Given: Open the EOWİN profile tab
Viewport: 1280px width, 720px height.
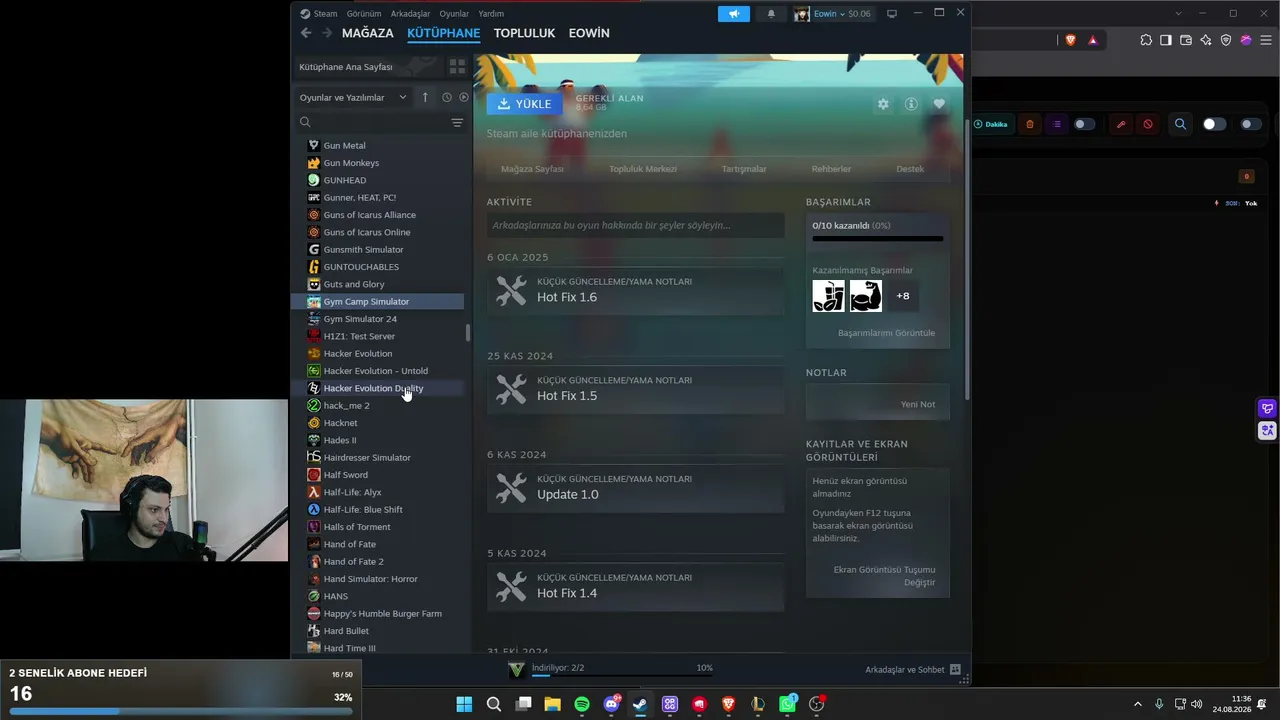Looking at the screenshot, I should (589, 33).
